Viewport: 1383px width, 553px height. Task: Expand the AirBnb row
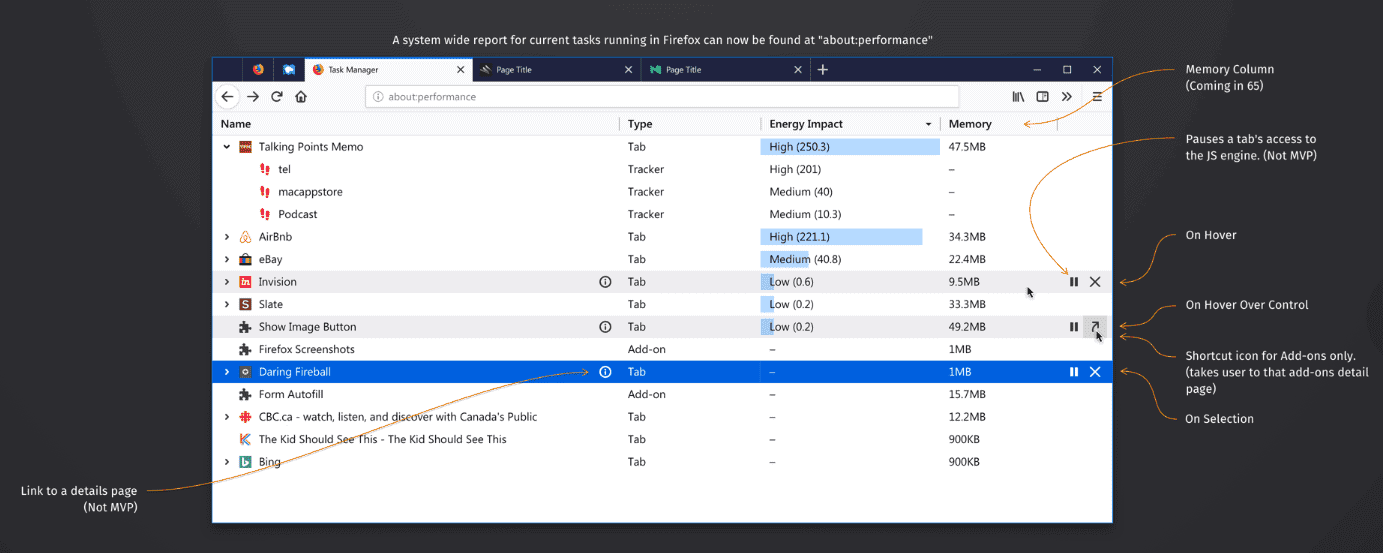227,237
